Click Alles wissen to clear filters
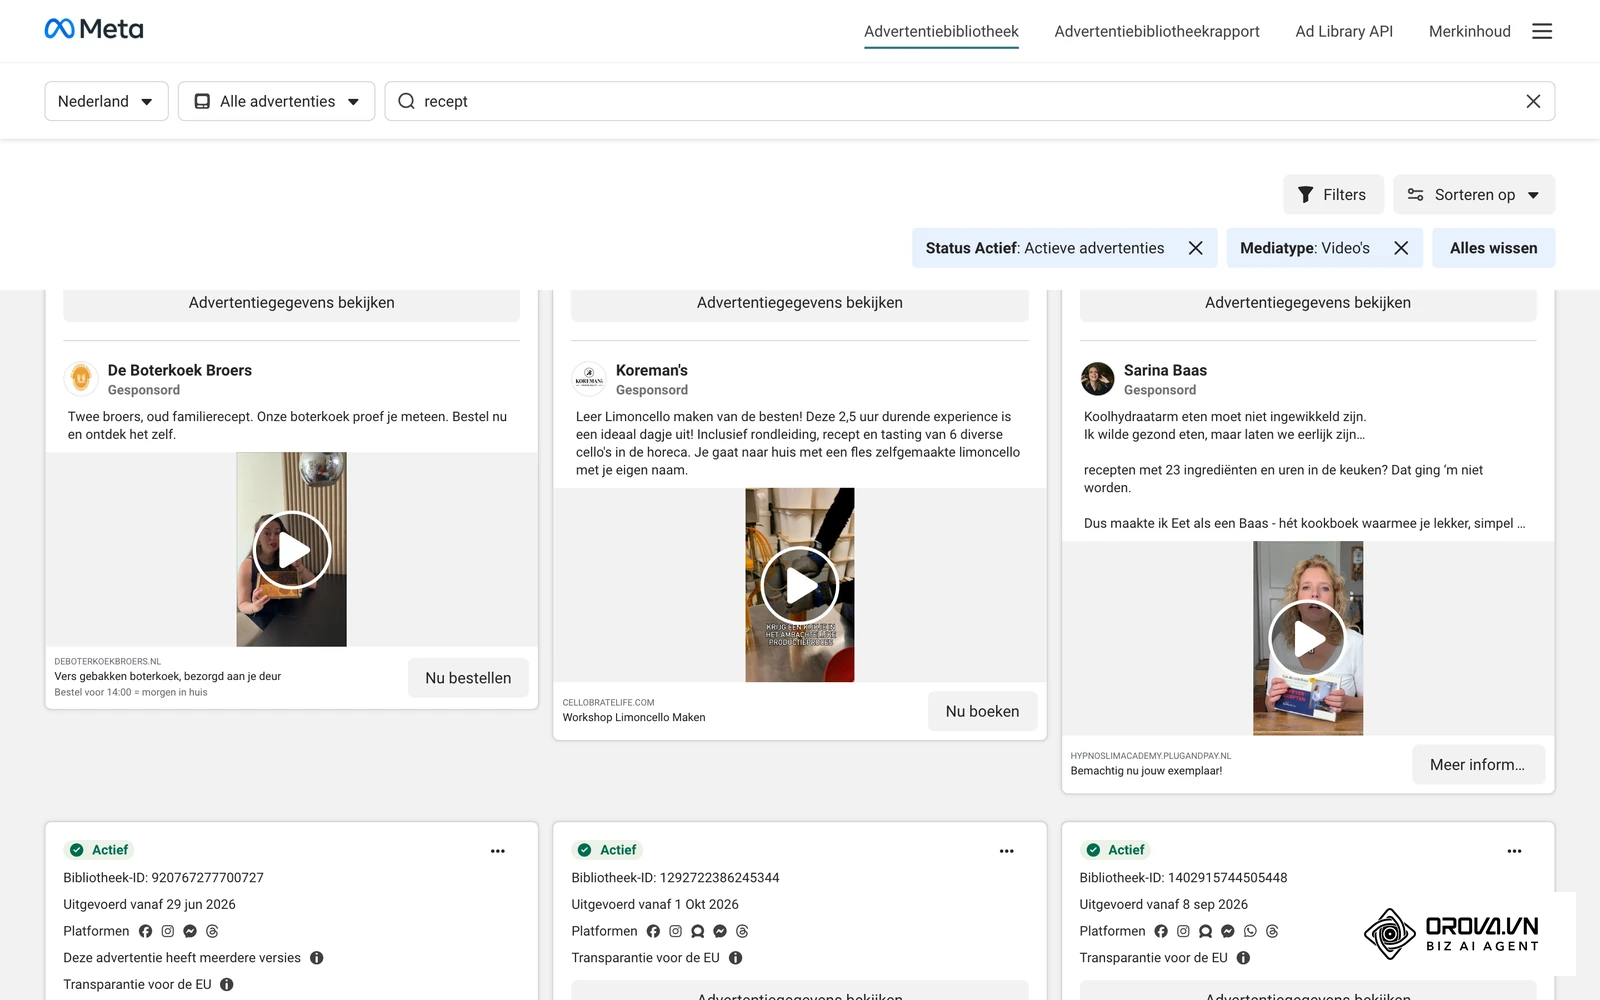1600x1000 pixels. 1493,248
